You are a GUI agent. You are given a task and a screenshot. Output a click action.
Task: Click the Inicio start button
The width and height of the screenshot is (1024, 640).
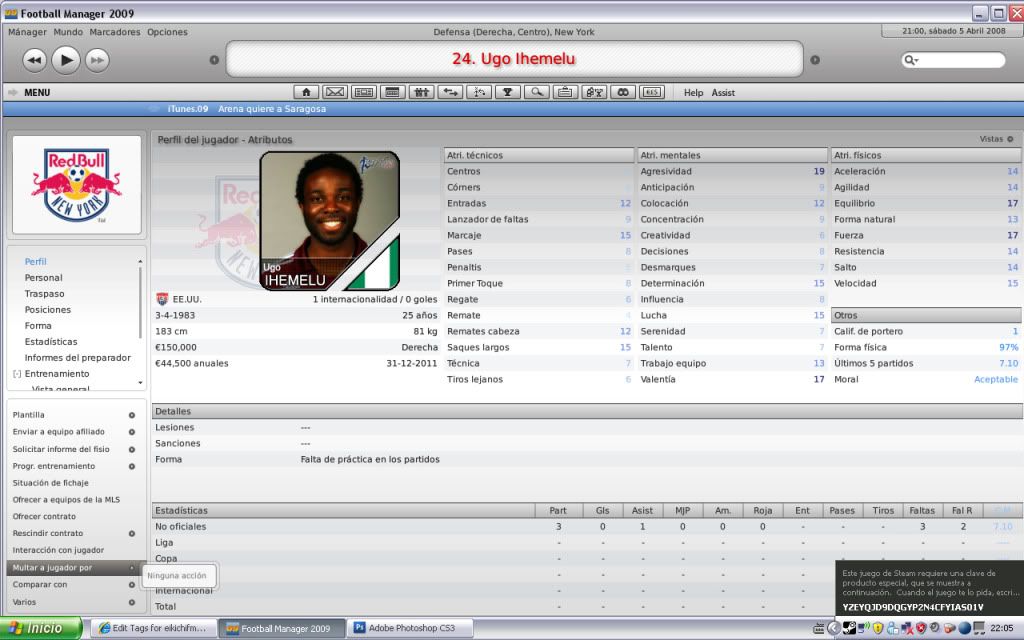pyautogui.click(x=41, y=628)
